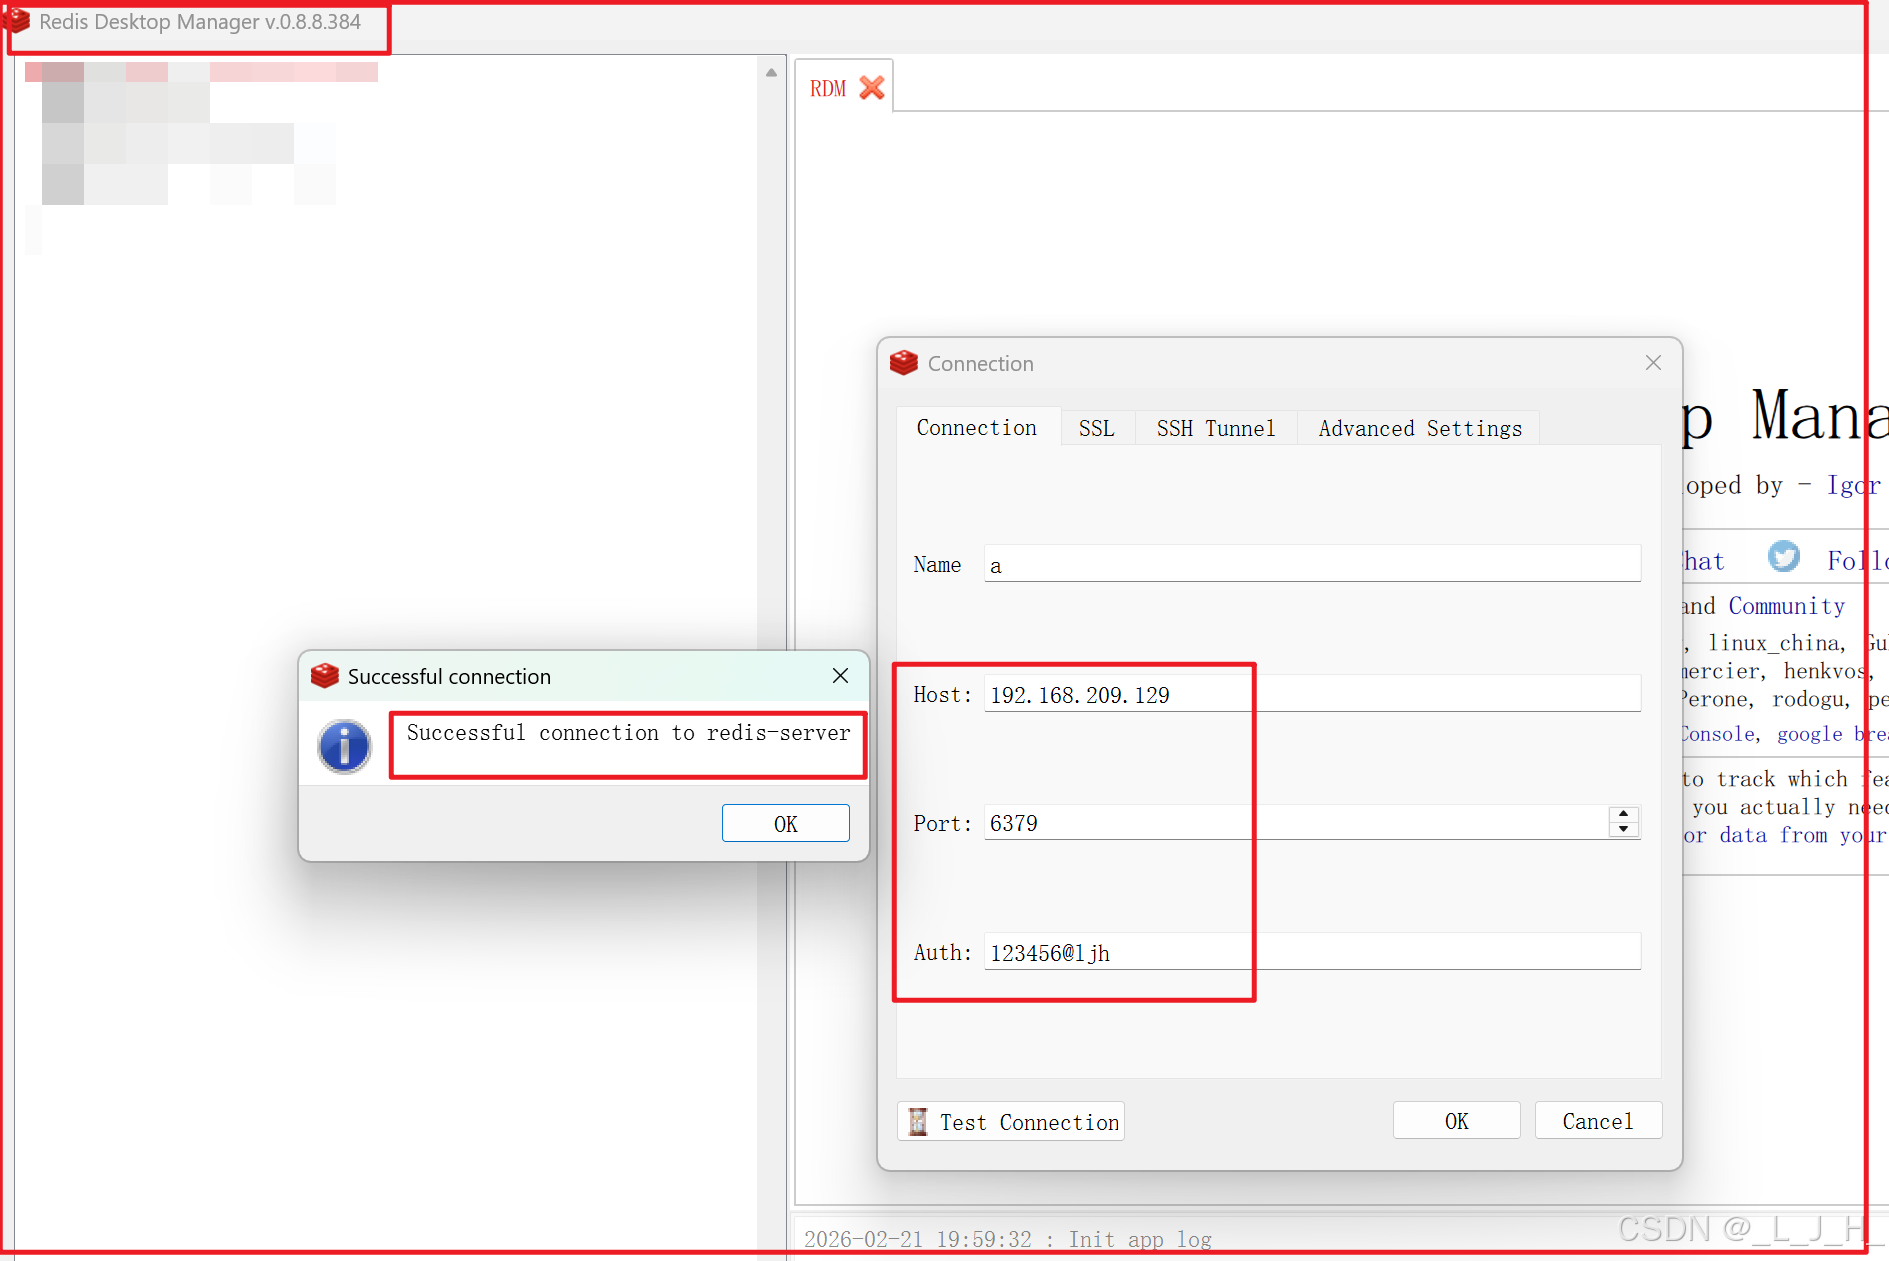Click Test Connection button

tap(1011, 1121)
